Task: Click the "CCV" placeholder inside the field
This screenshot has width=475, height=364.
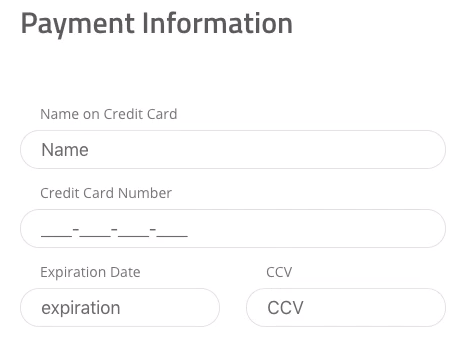Action: pyautogui.click(x=285, y=308)
